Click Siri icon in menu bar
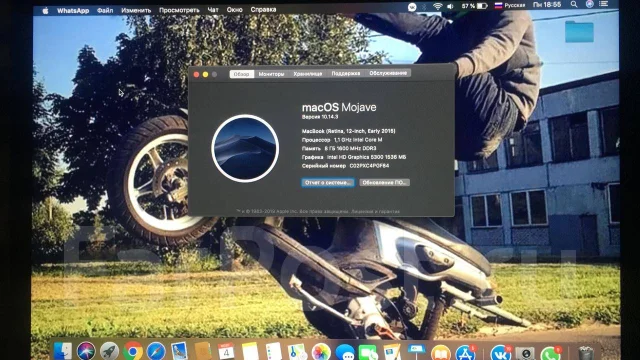Image resolution: width=640 pixels, height=360 pixels. 589,4
